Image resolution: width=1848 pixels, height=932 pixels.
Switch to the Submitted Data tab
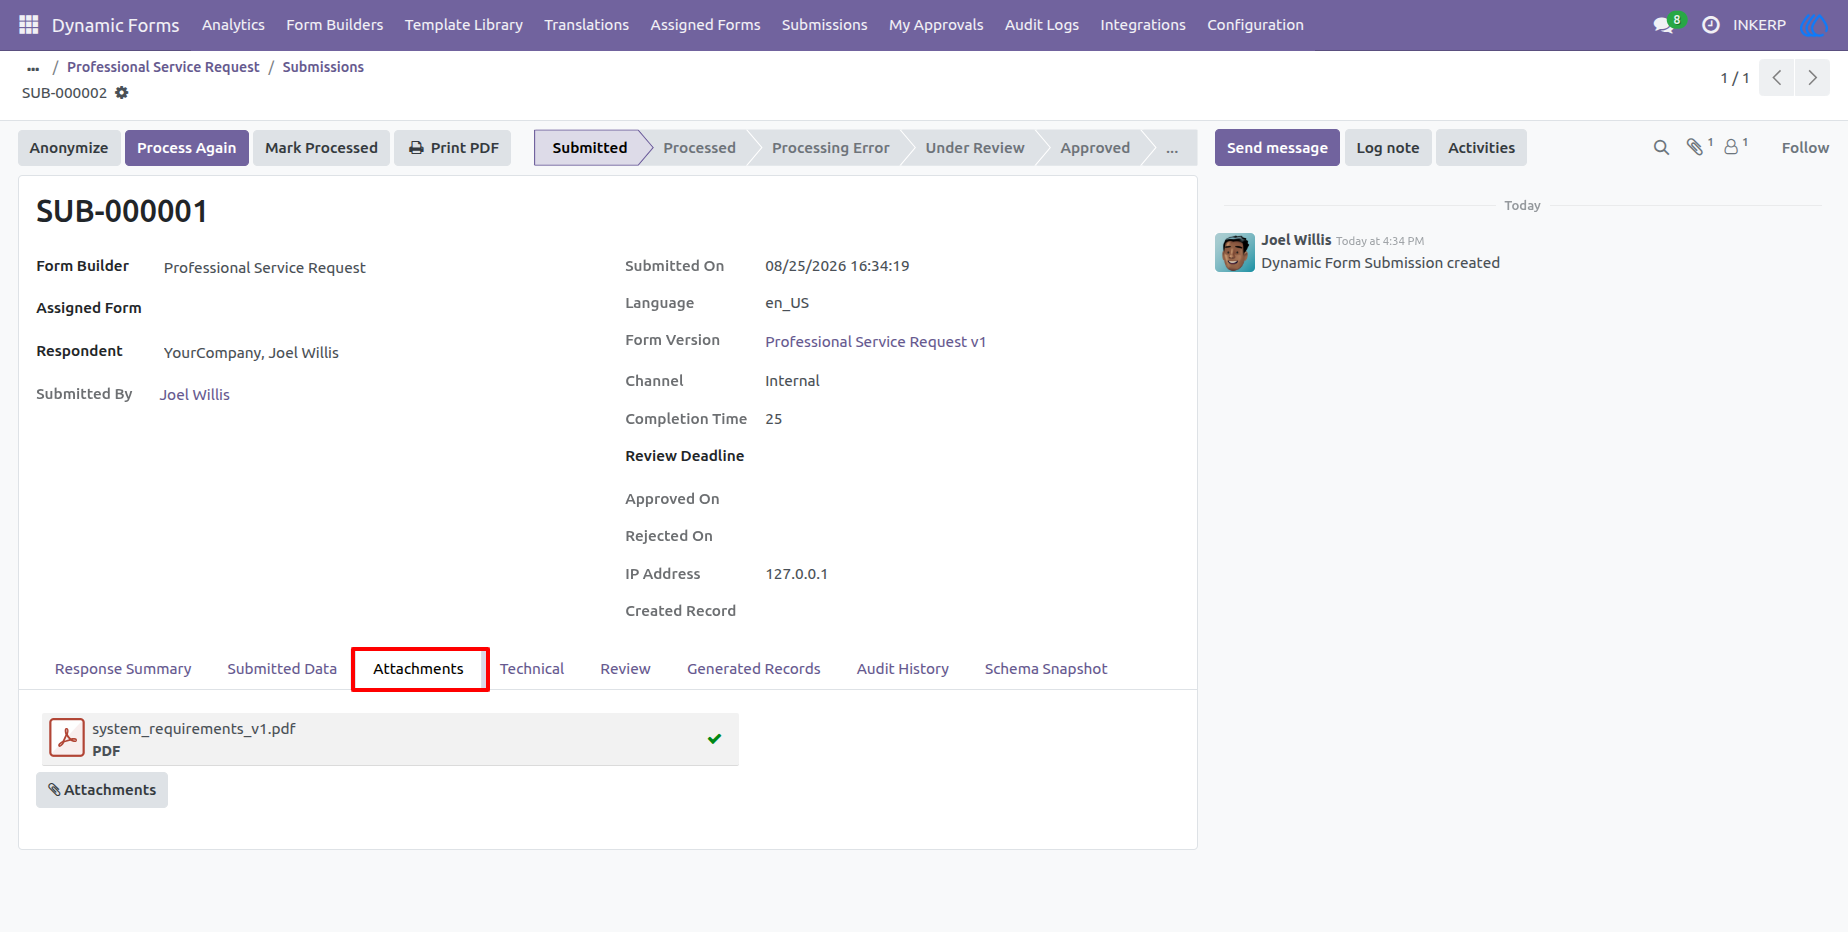tap(282, 669)
